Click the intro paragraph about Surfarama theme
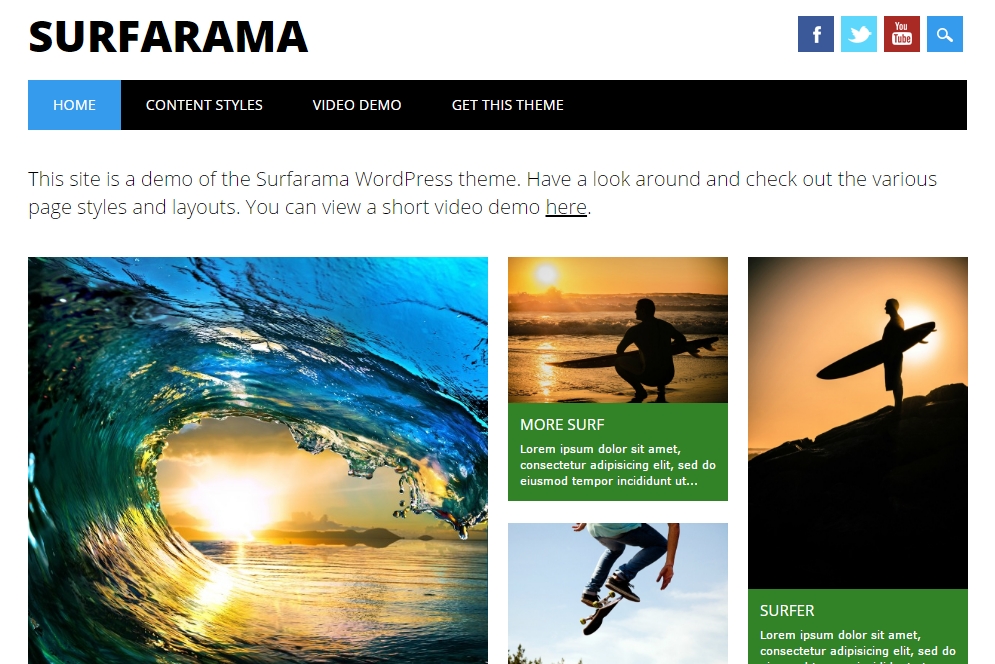The height and width of the screenshot is (664, 995). [482, 193]
